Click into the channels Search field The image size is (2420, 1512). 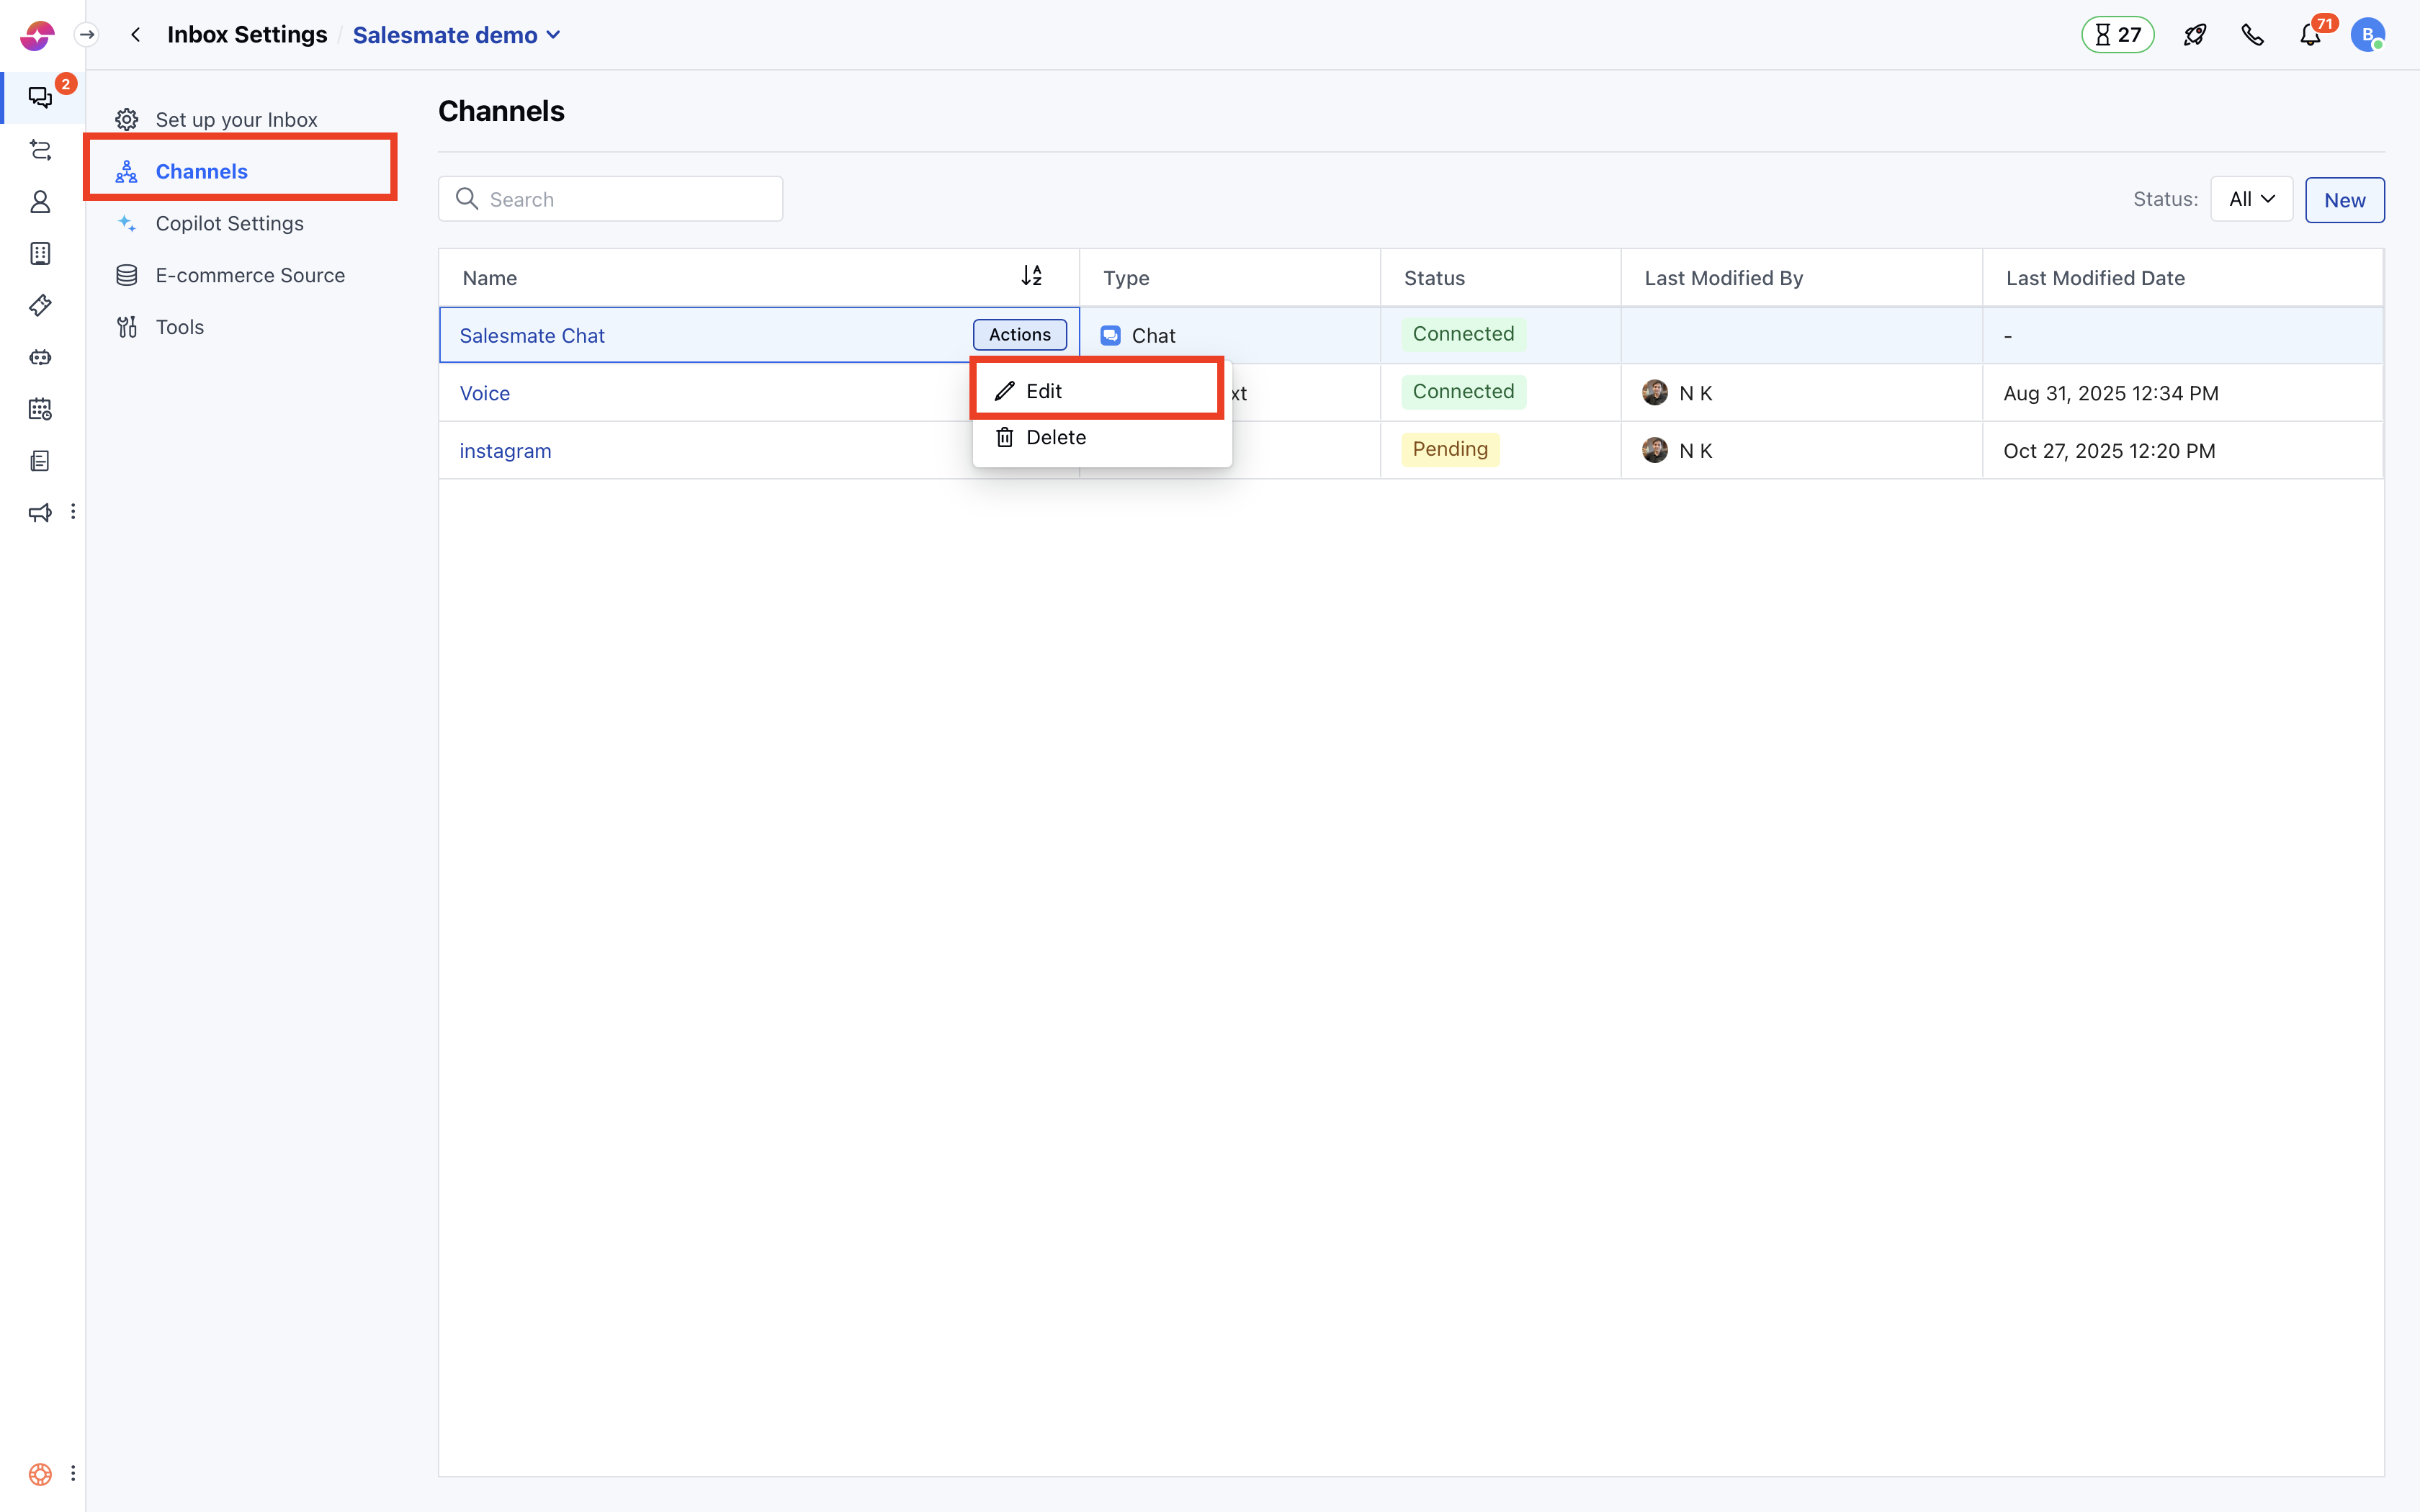[x=610, y=198]
